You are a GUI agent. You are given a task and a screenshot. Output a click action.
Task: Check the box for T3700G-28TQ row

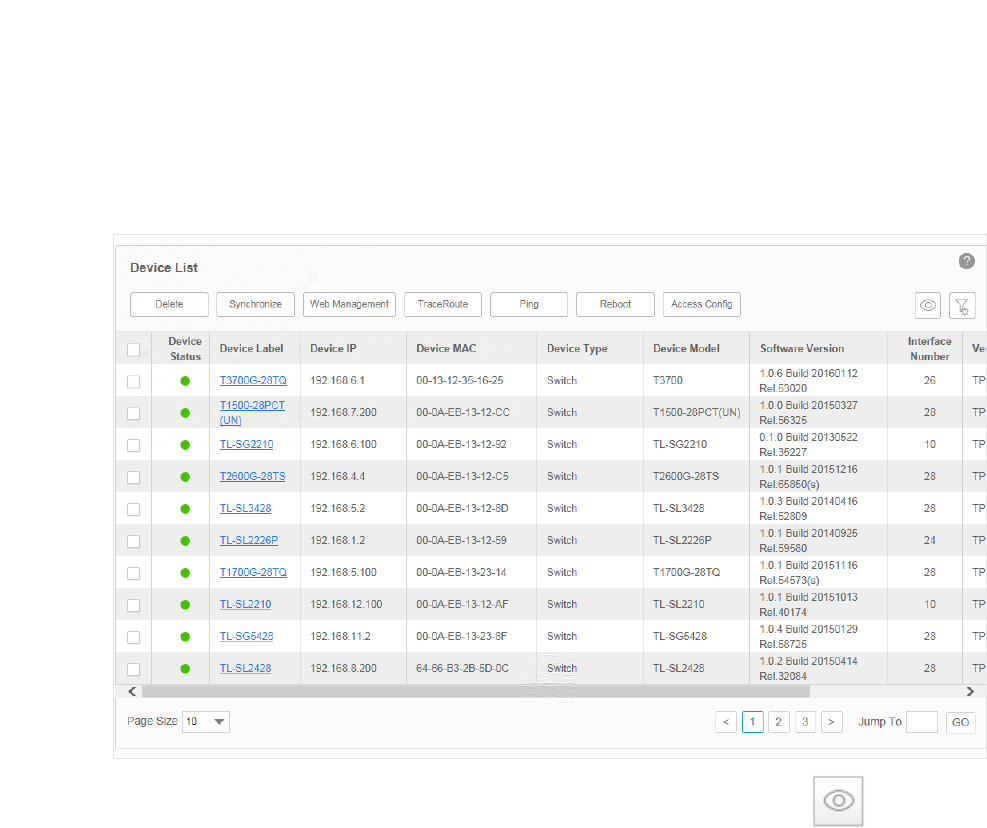133,382
